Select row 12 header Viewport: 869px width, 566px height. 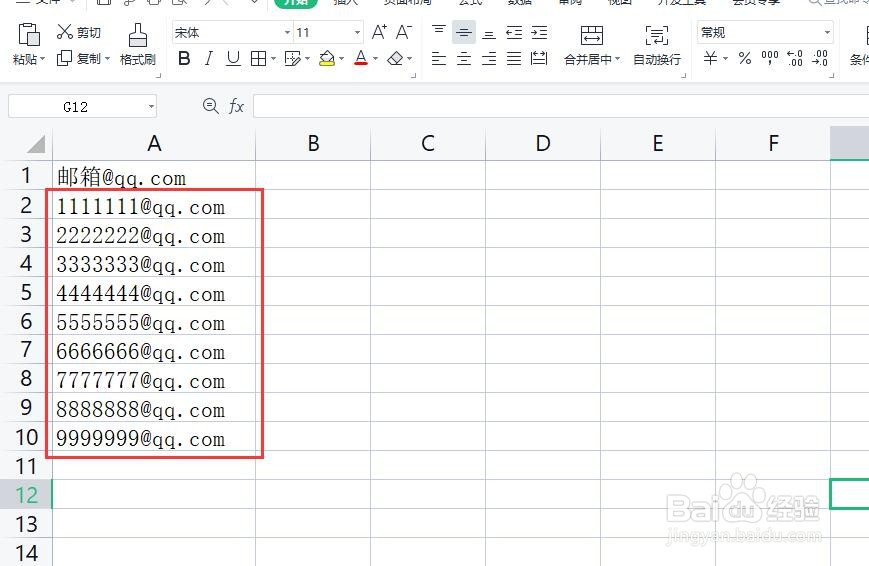[26, 494]
